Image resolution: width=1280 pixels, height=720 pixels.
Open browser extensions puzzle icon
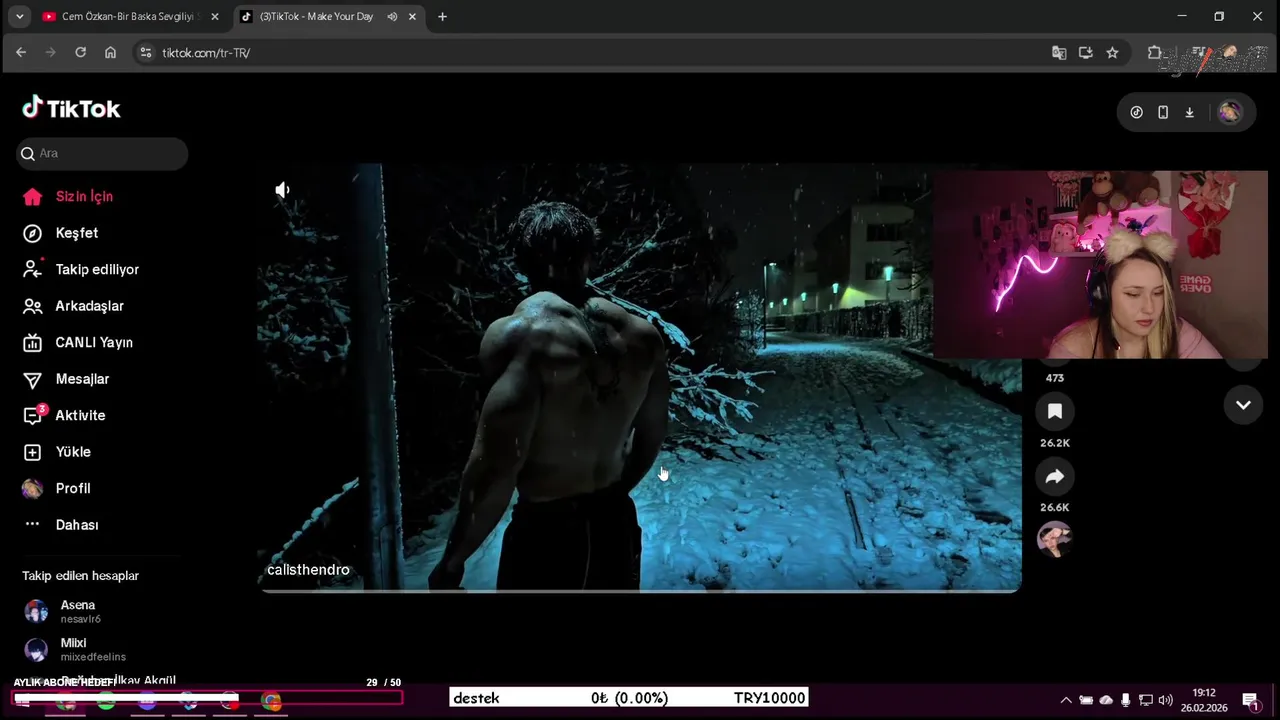coord(1154,52)
